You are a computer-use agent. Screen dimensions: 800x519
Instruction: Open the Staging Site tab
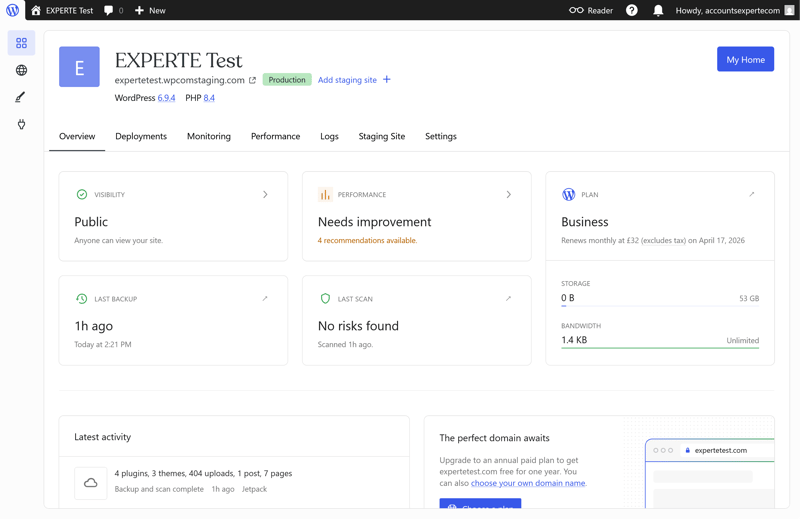click(x=382, y=136)
